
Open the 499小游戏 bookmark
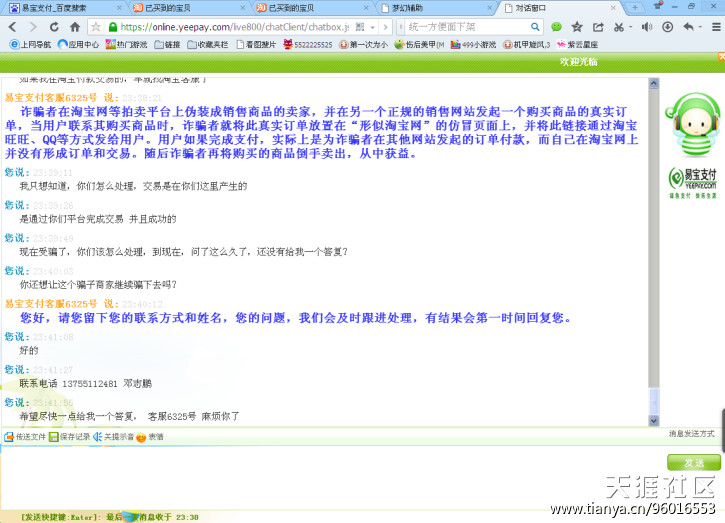coord(473,44)
